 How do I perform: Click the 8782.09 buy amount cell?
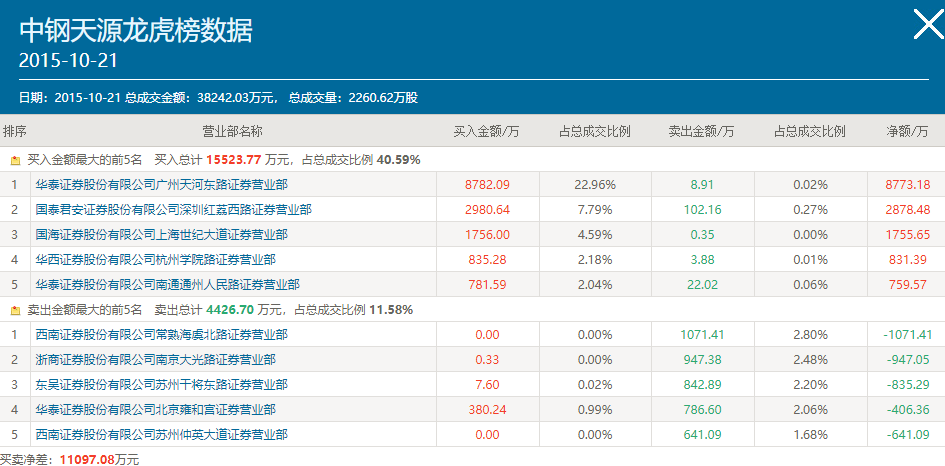(487, 185)
